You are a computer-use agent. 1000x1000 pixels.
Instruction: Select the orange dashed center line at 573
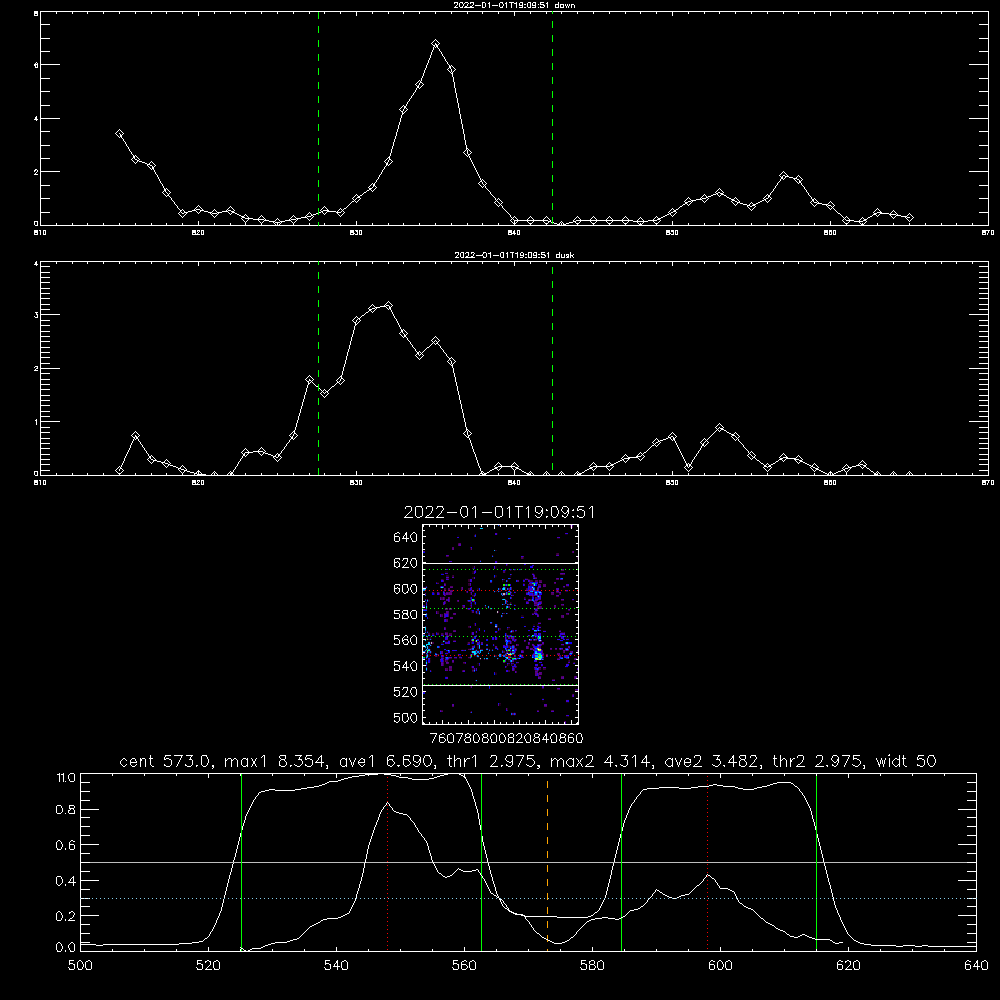coord(547,862)
